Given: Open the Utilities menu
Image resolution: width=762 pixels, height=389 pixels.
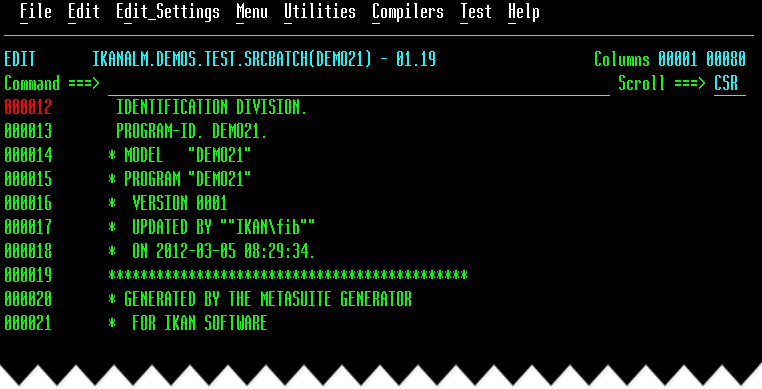Looking at the screenshot, I should click(320, 12).
